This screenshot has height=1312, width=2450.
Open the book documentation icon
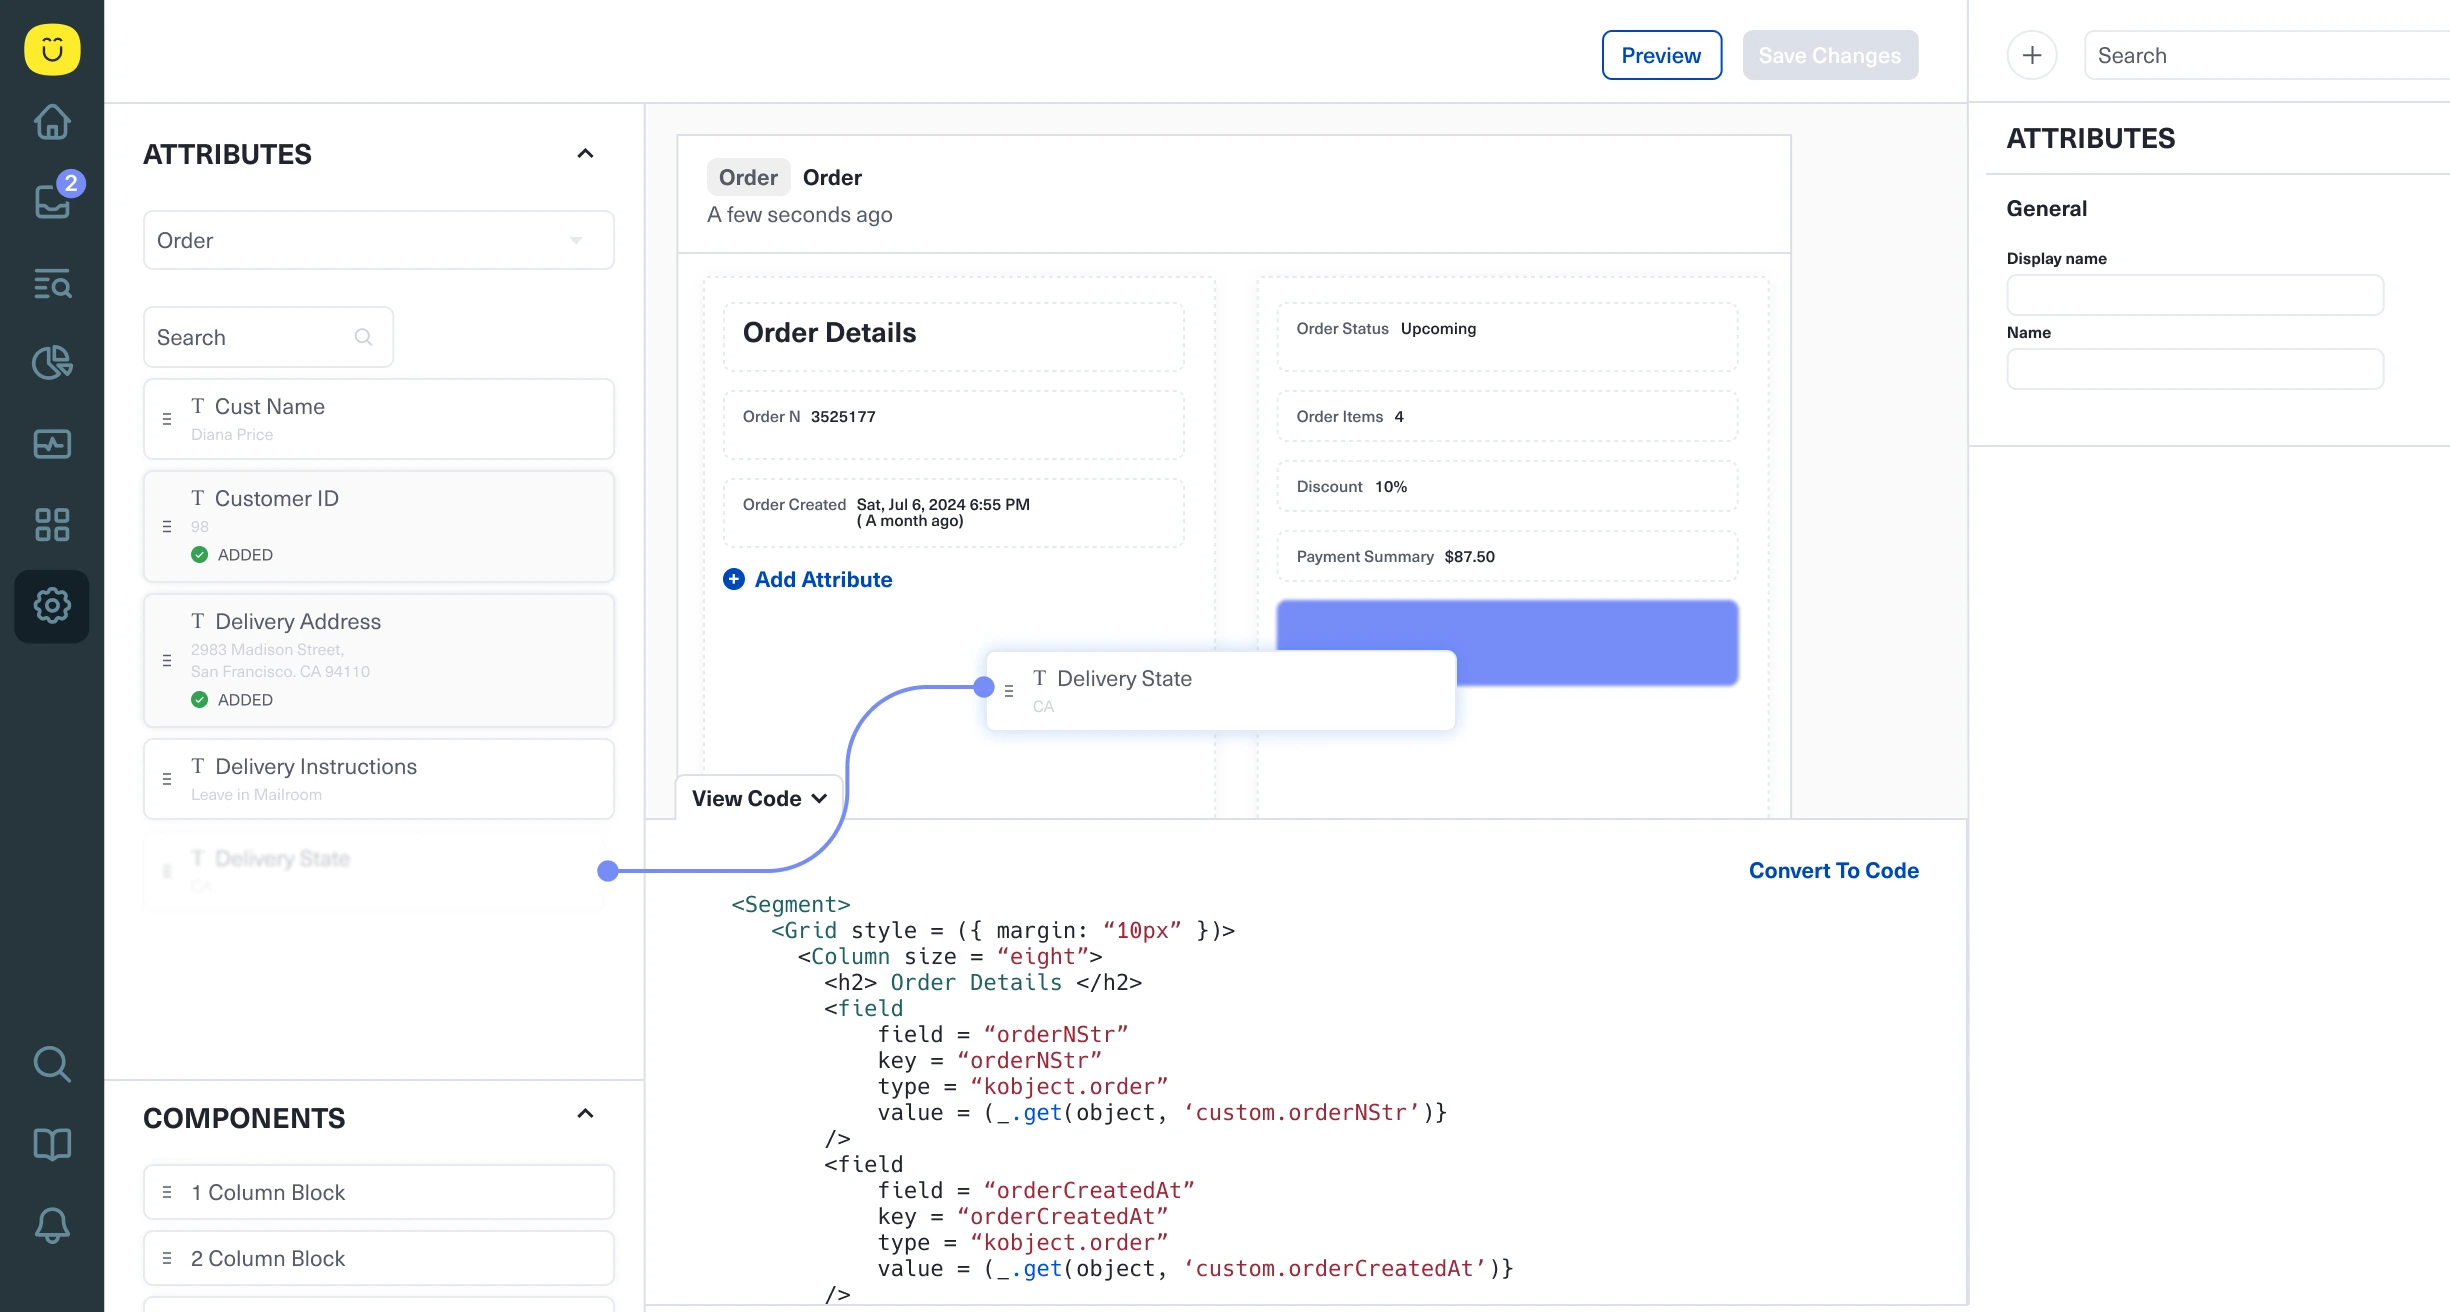(52, 1144)
